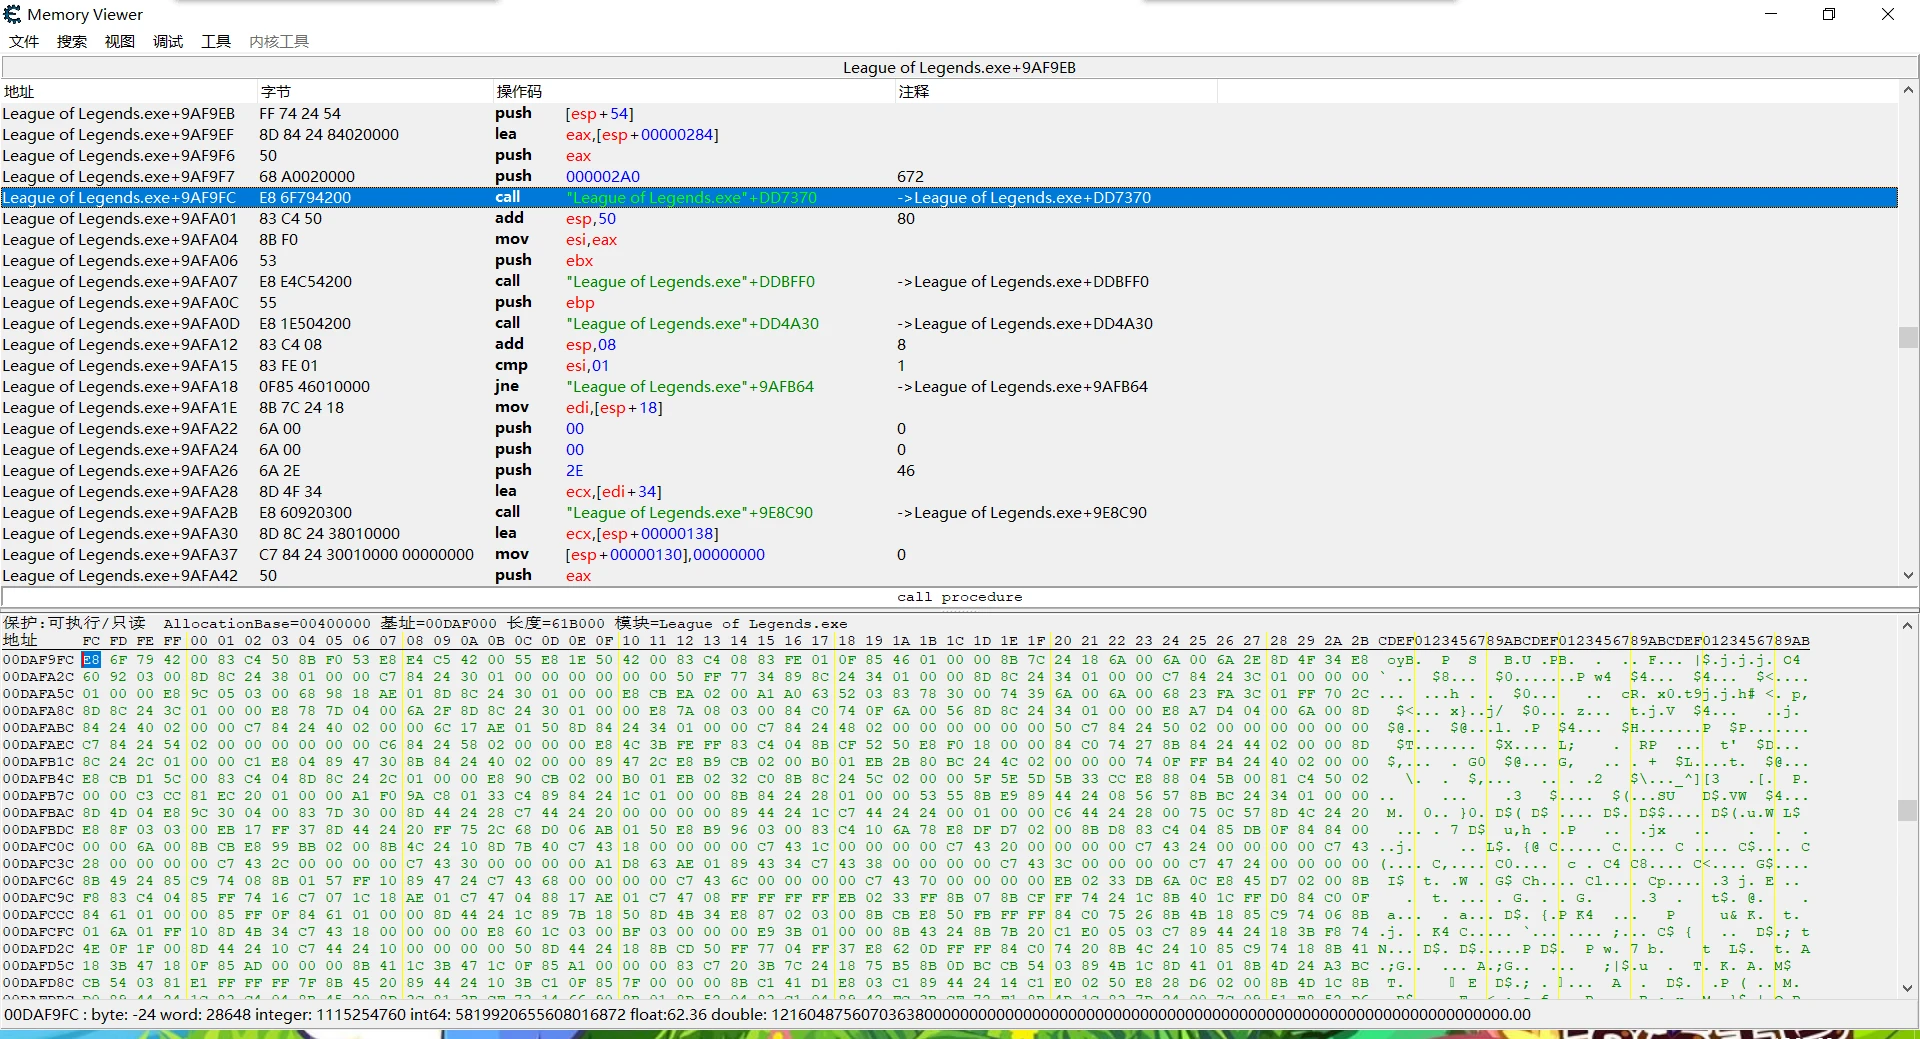
Task: Open the 文件 menu
Action: tap(24, 41)
